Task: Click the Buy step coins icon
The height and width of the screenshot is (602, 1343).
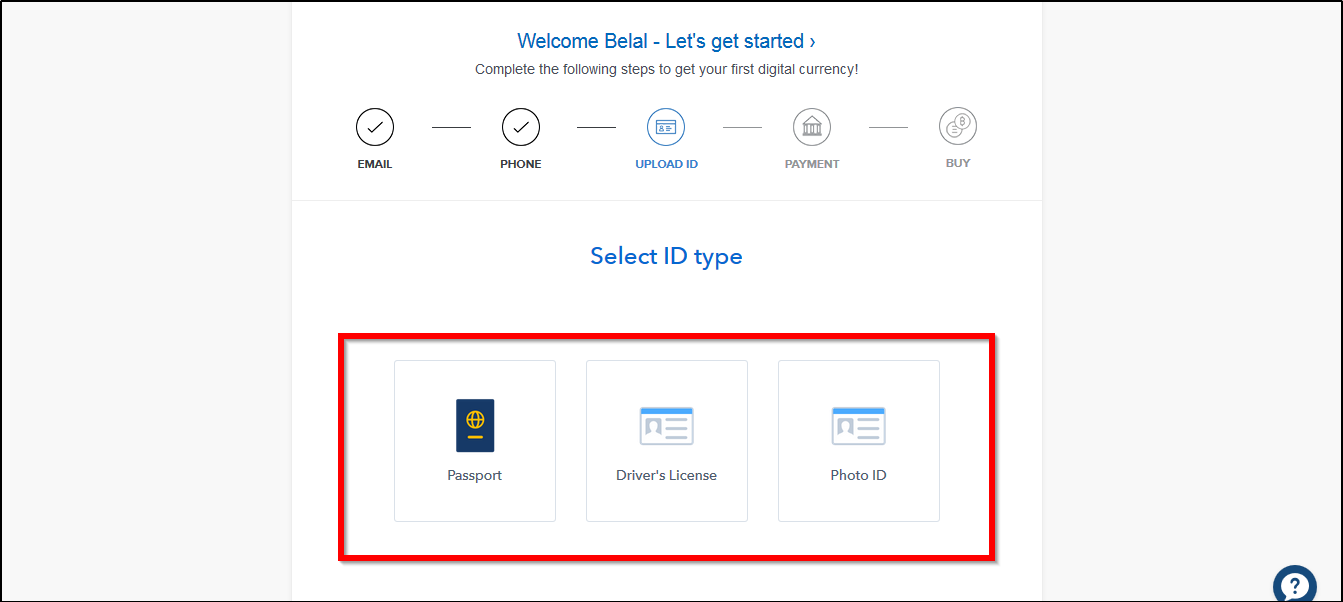Action: tap(958, 127)
